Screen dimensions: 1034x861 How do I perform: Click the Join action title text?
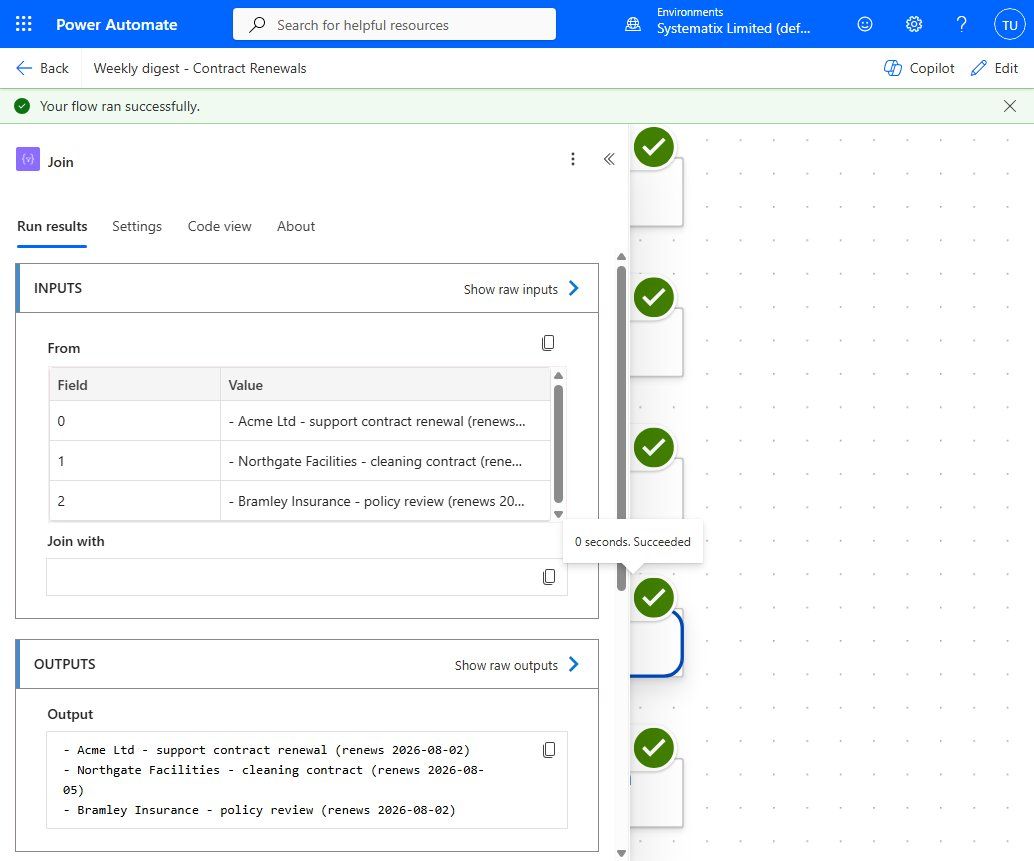61,162
